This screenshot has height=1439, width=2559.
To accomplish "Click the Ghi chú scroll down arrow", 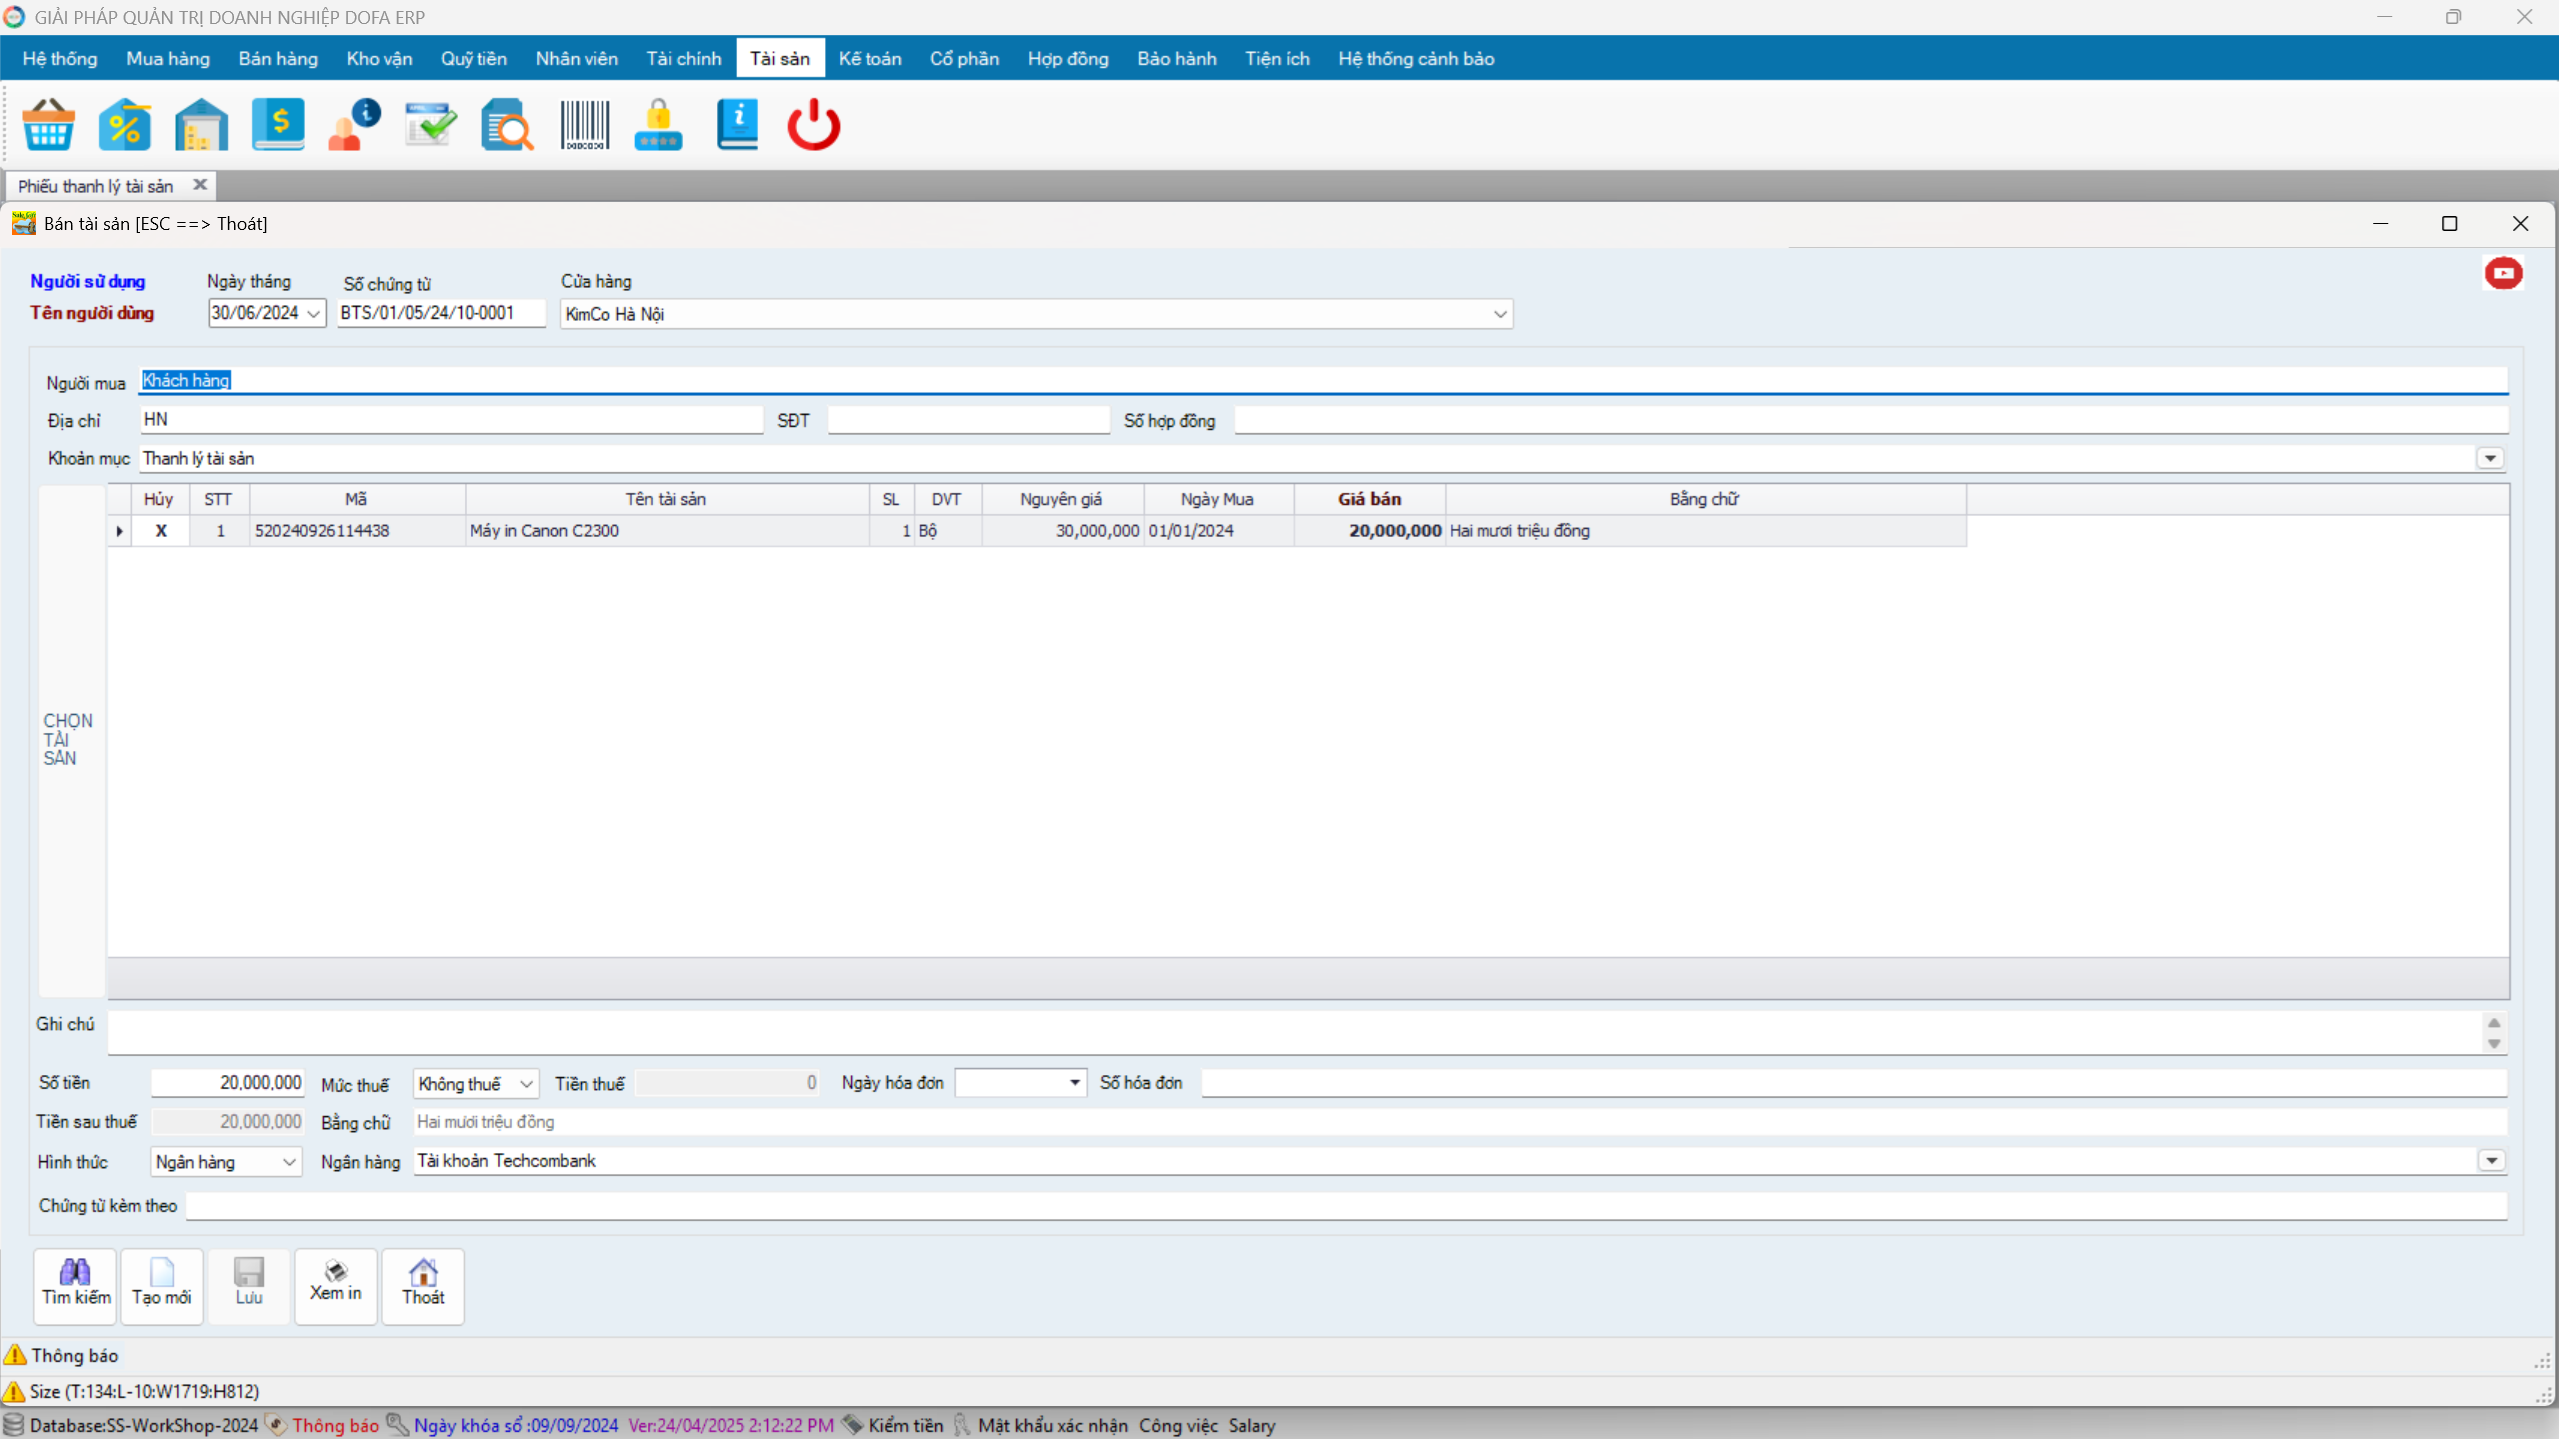I will click(x=2493, y=1044).
